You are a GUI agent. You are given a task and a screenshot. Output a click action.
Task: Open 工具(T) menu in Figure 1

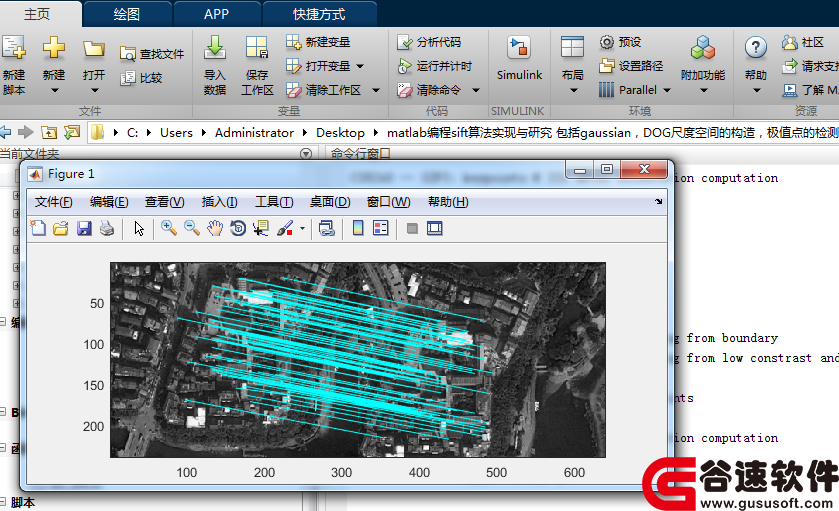coord(274,202)
